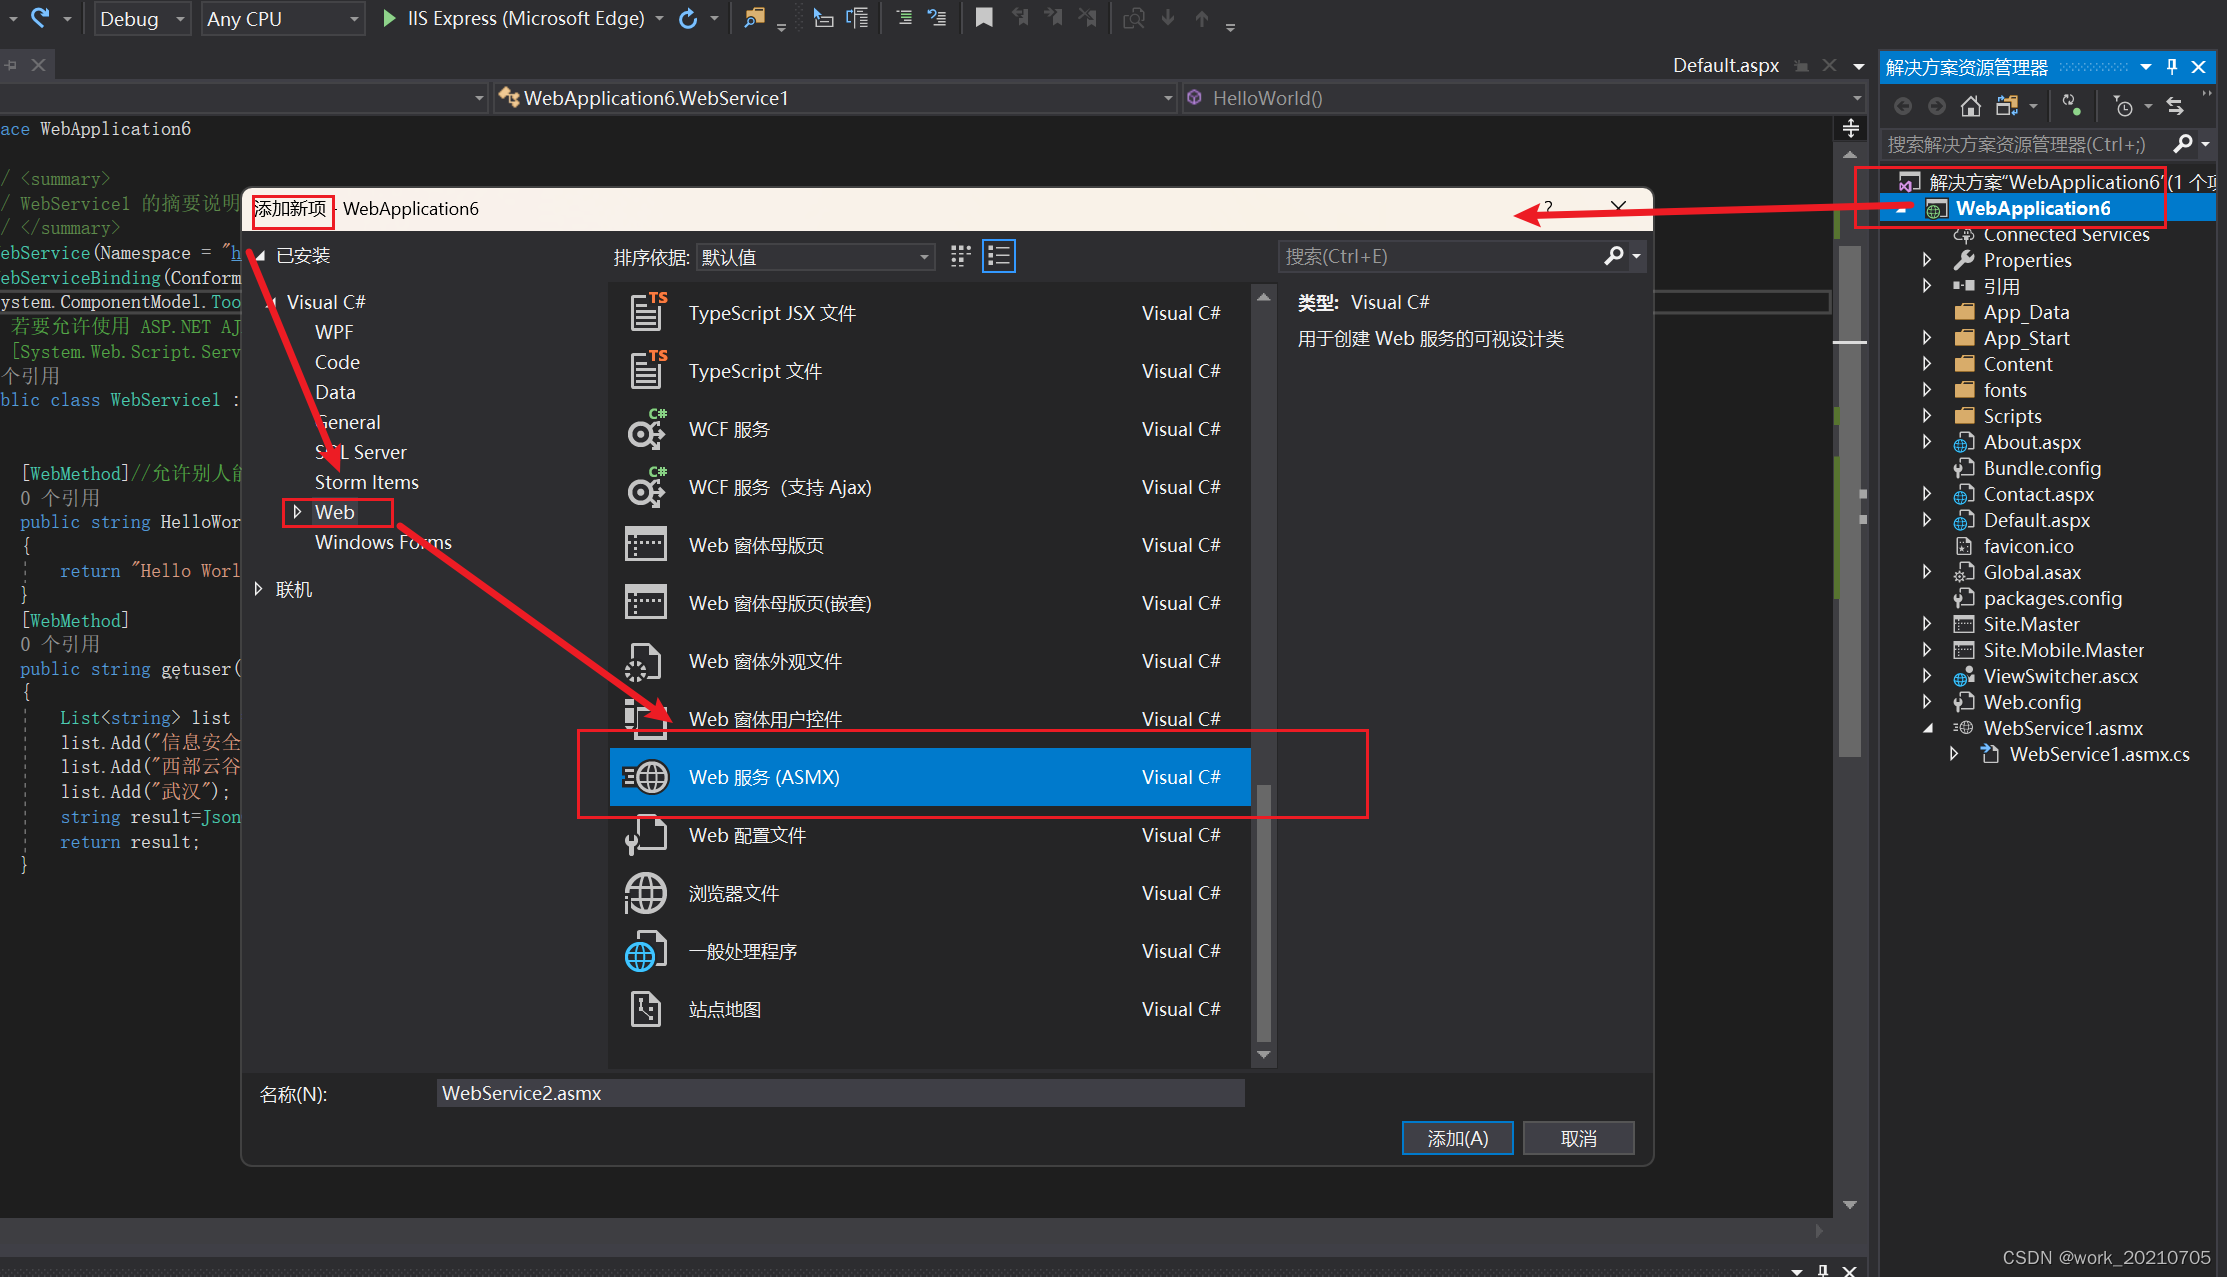Image resolution: width=2227 pixels, height=1277 pixels.
Task: Click the dialog search magnifier icon
Action: [1613, 256]
